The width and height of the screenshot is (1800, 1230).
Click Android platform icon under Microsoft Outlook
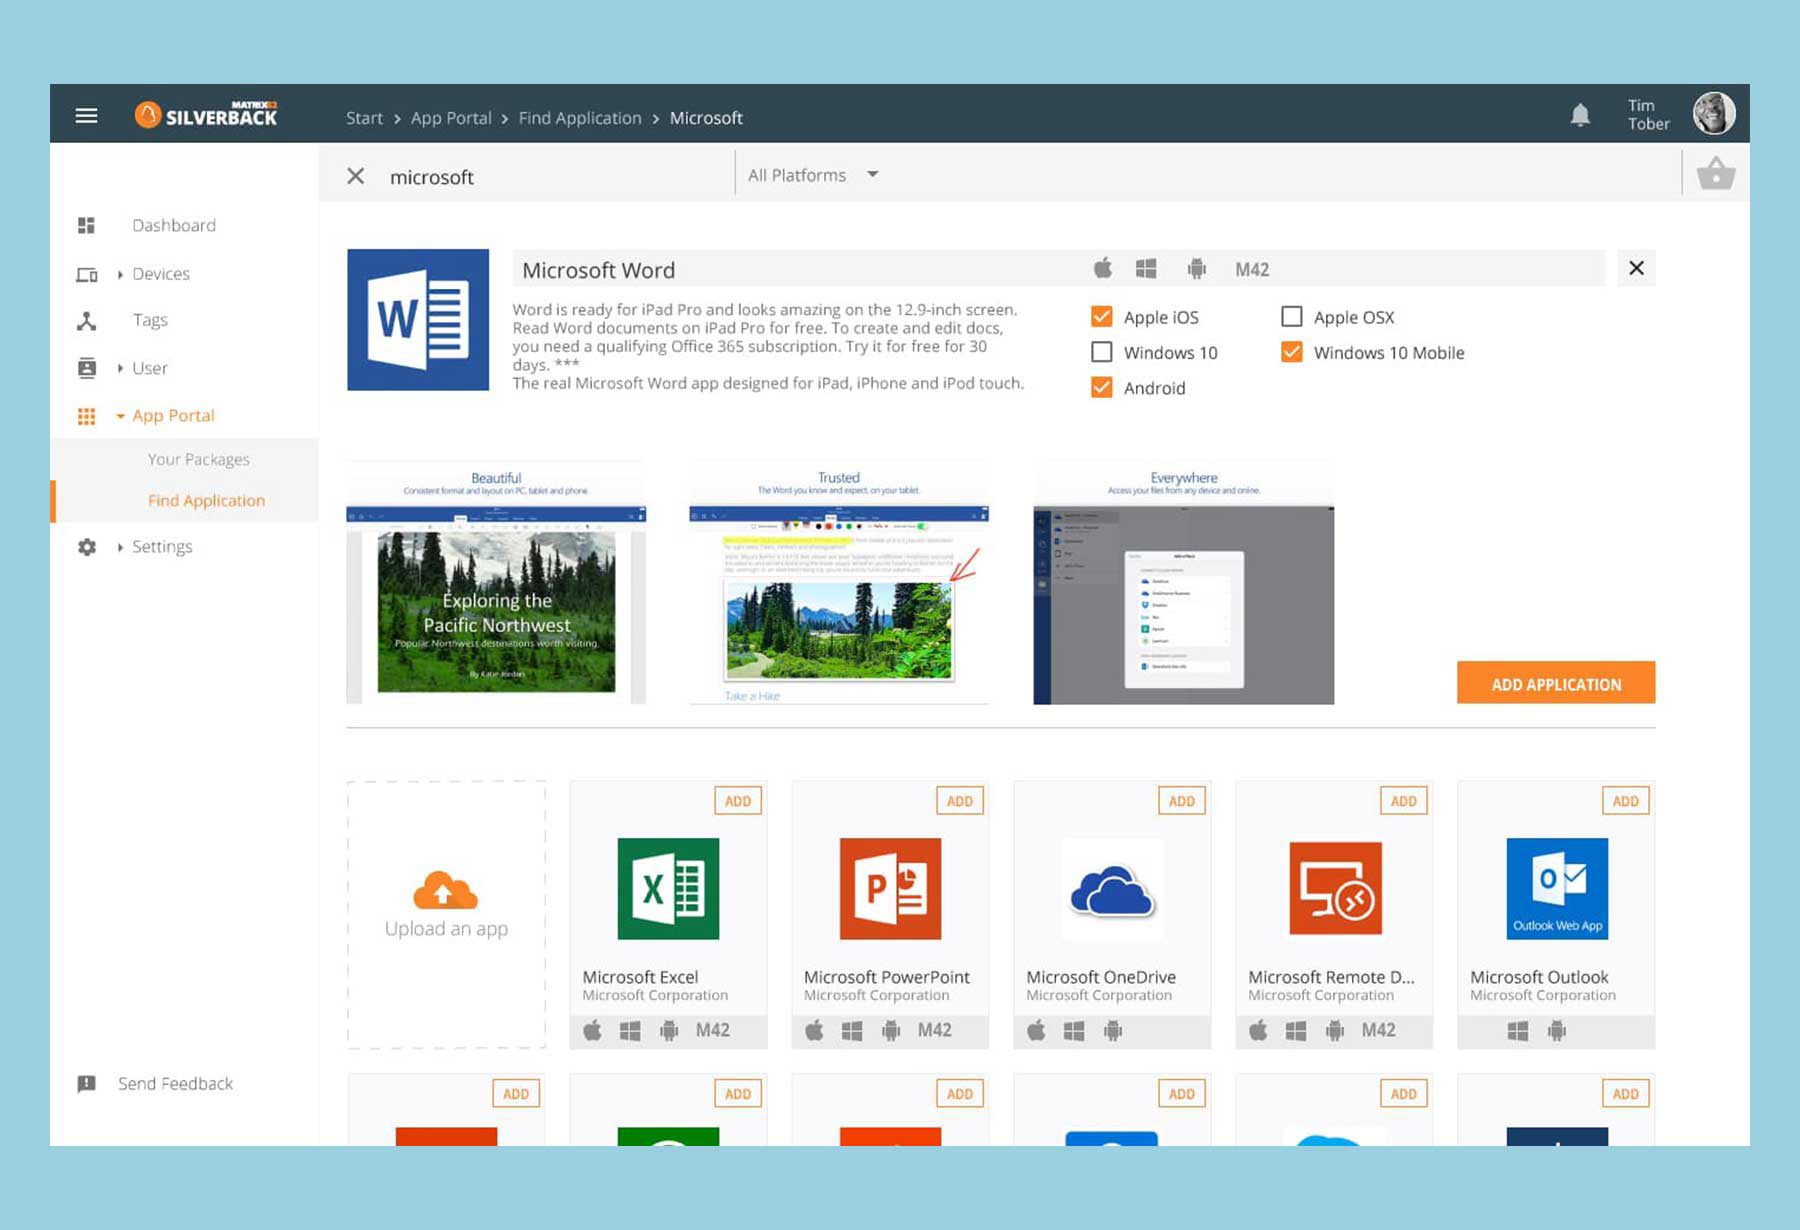pos(1556,1030)
